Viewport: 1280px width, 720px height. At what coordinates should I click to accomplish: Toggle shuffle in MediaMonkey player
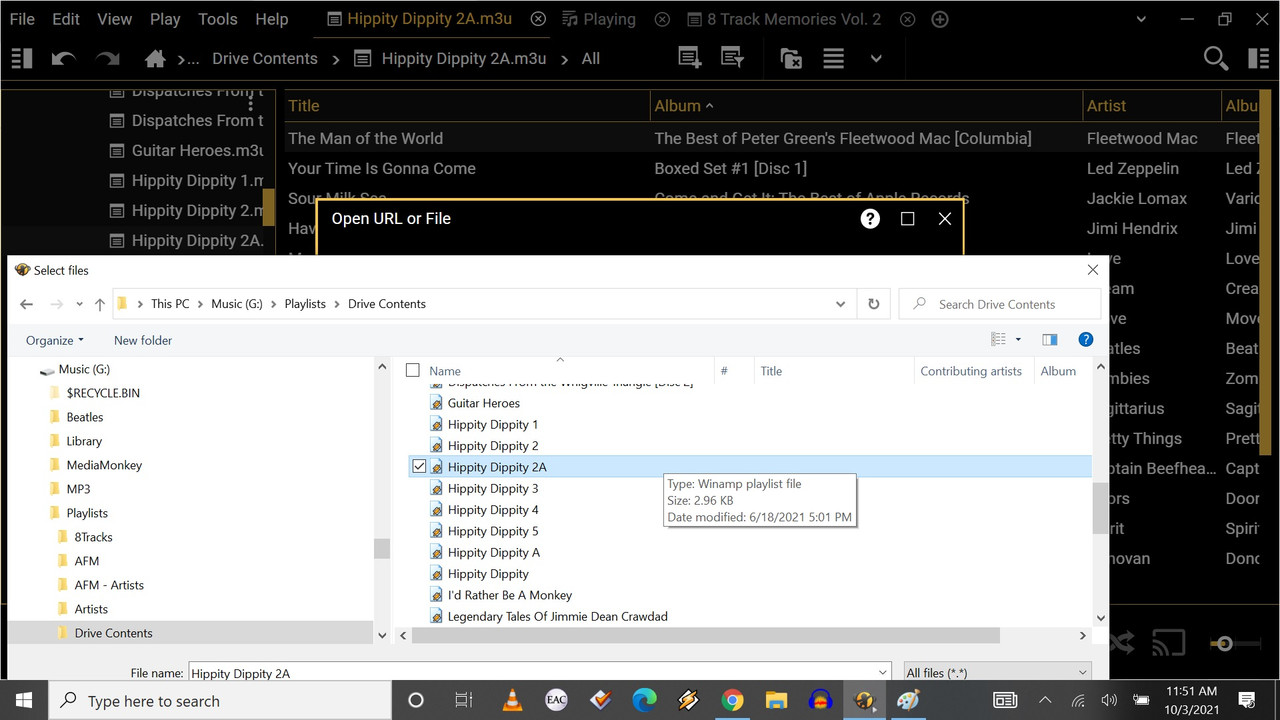[1123, 643]
